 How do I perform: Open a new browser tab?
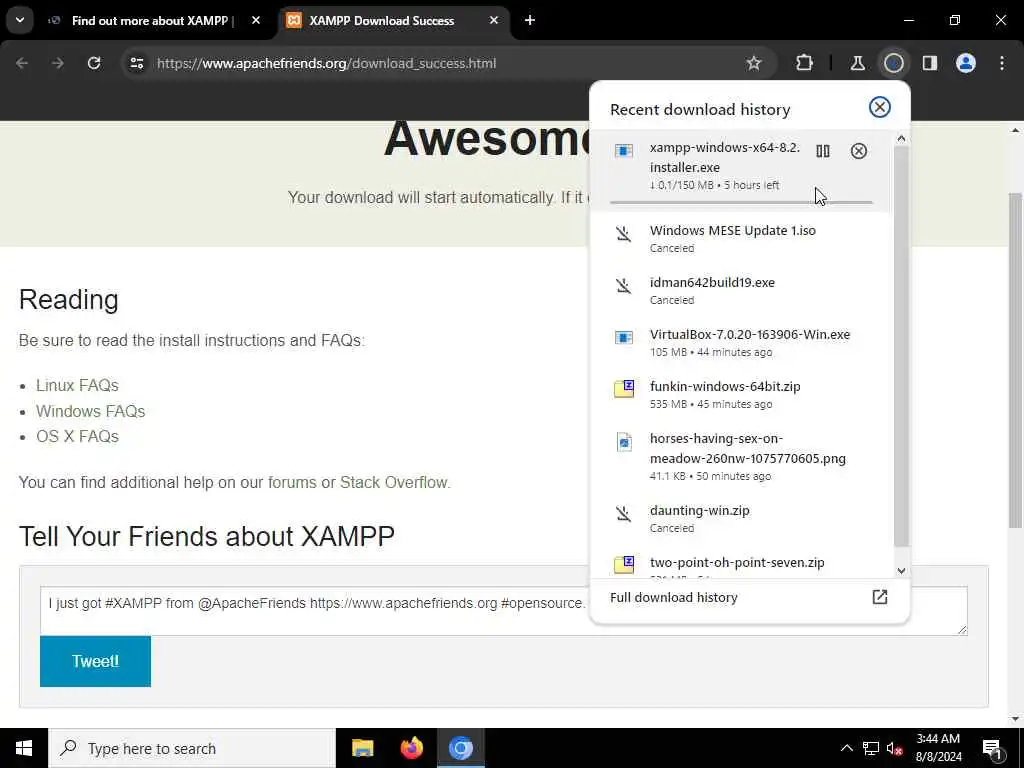click(x=530, y=20)
